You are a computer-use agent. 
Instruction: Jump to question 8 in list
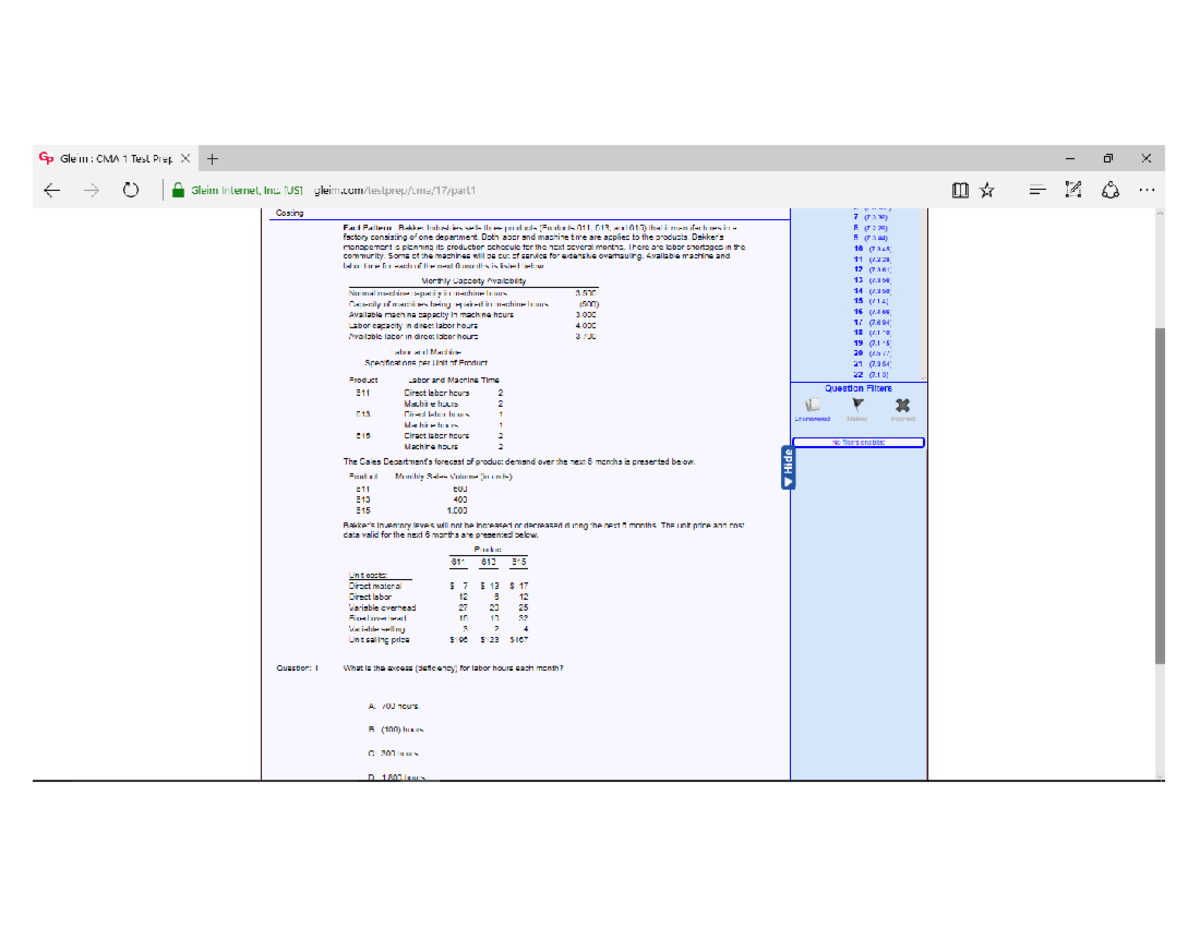[x=873, y=228]
